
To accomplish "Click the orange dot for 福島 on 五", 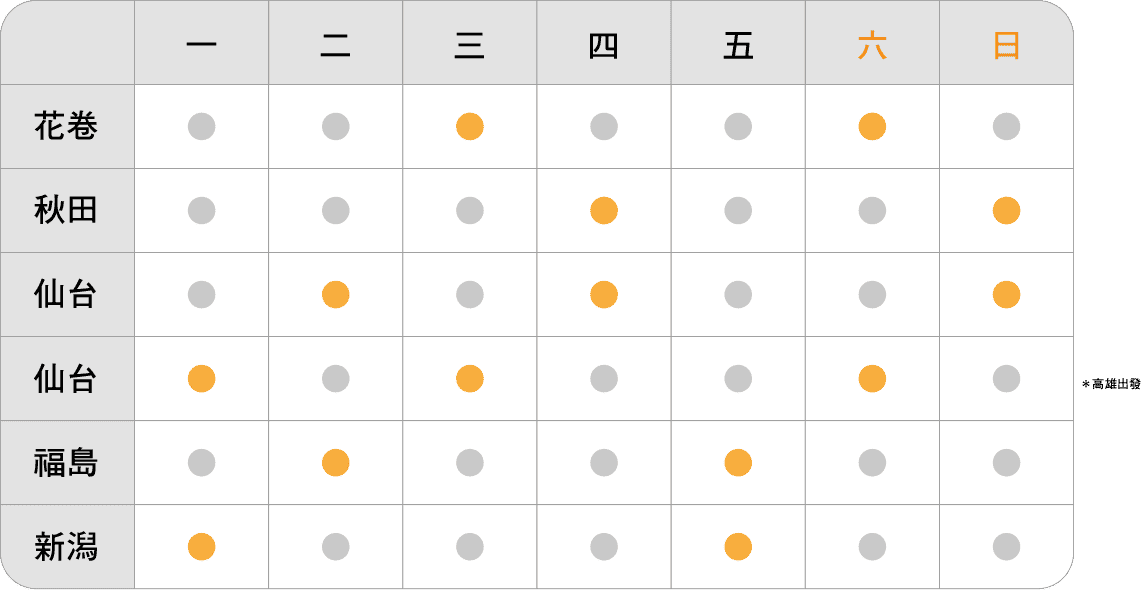I will coord(738,463).
